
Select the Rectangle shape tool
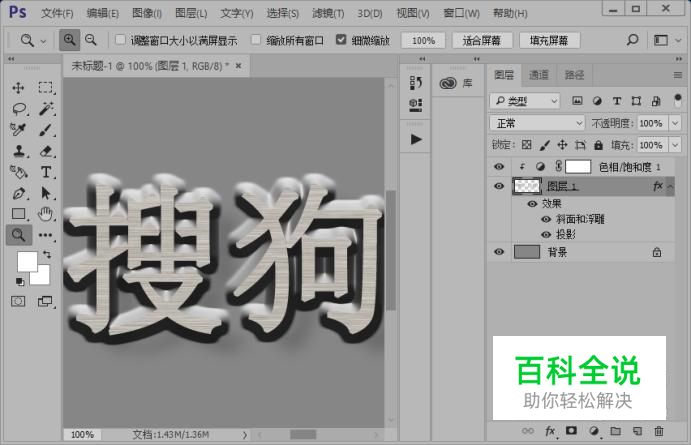pyautogui.click(x=19, y=214)
